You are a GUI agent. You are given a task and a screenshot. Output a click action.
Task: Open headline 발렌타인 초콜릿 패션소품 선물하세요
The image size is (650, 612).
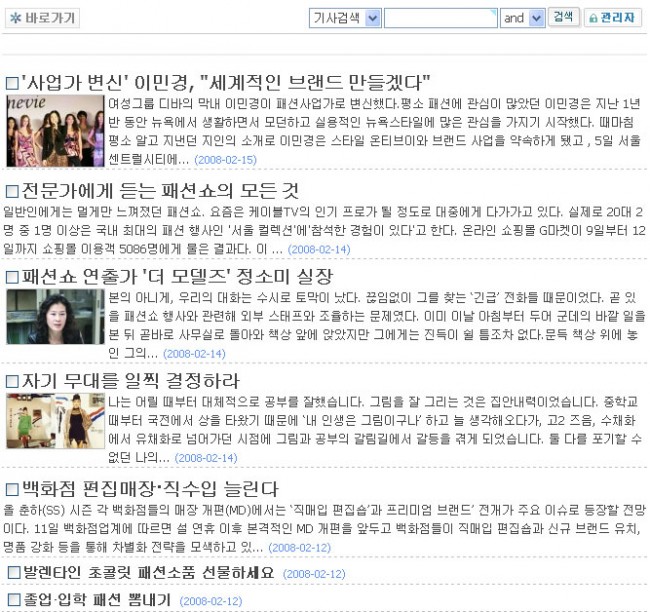148,573
